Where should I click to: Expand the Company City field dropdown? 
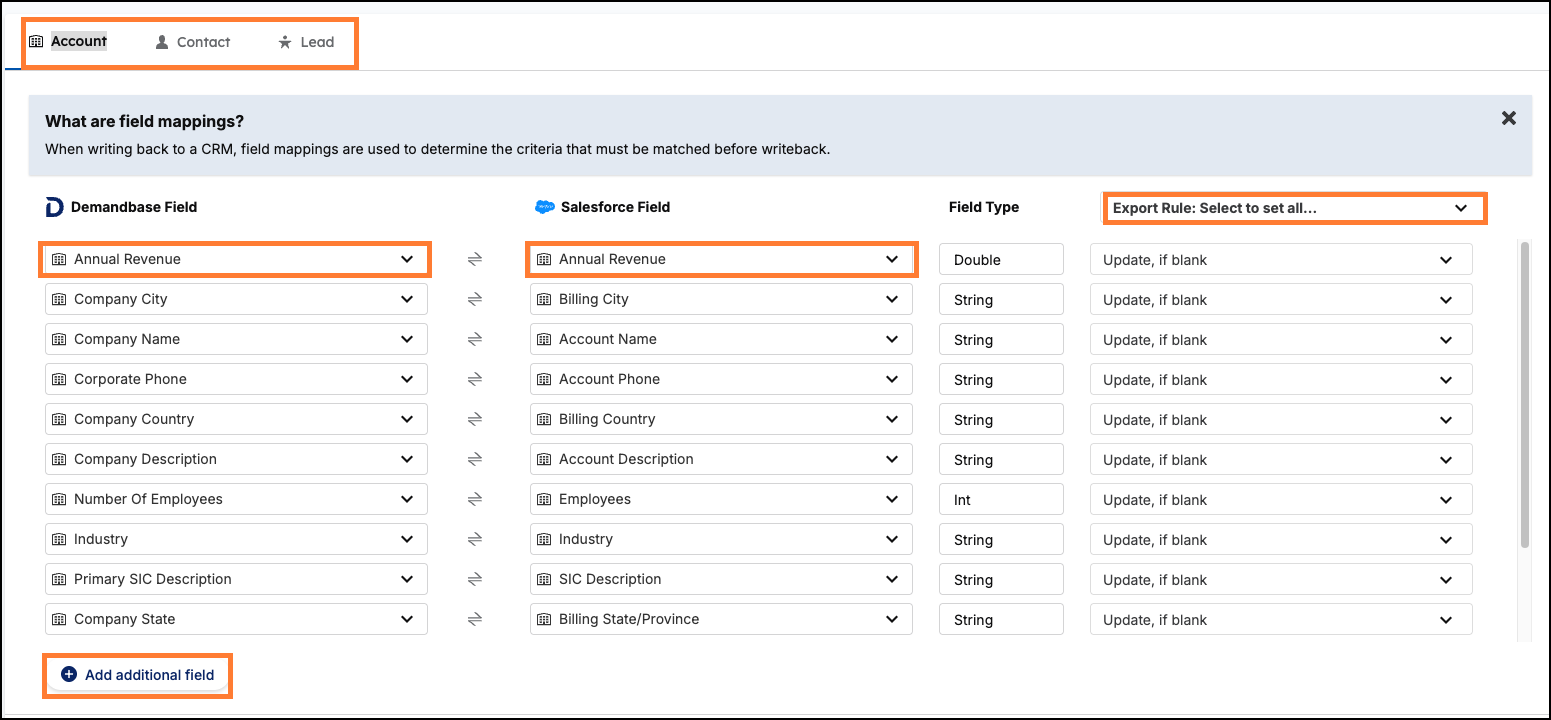tap(236, 299)
